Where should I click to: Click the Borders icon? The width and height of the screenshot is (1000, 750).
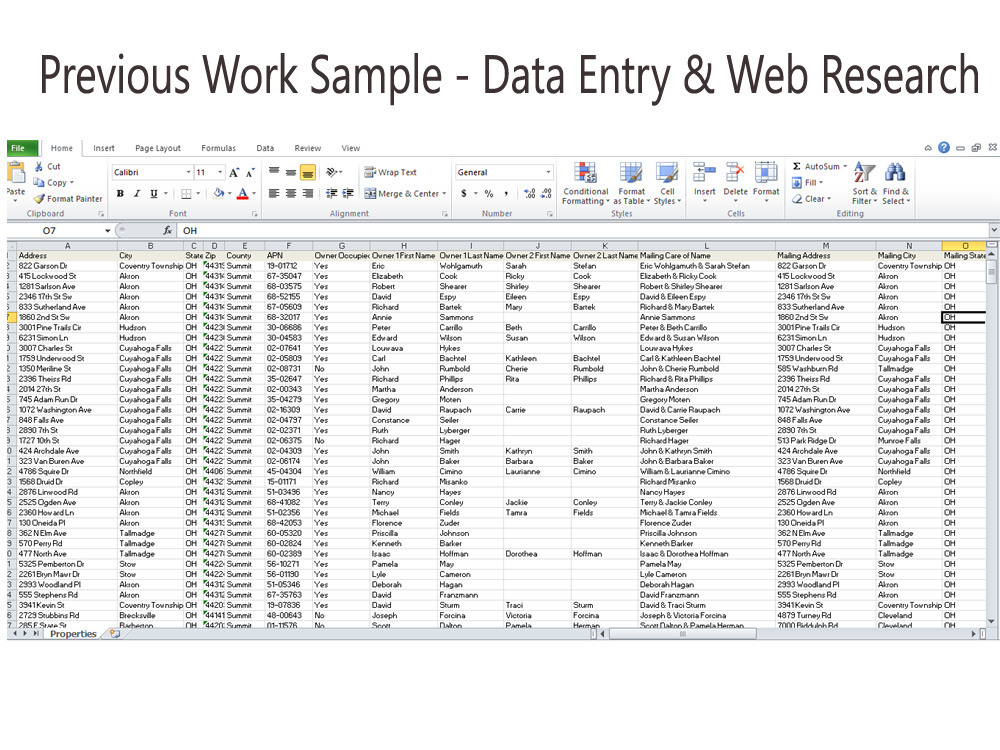[186, 193]
